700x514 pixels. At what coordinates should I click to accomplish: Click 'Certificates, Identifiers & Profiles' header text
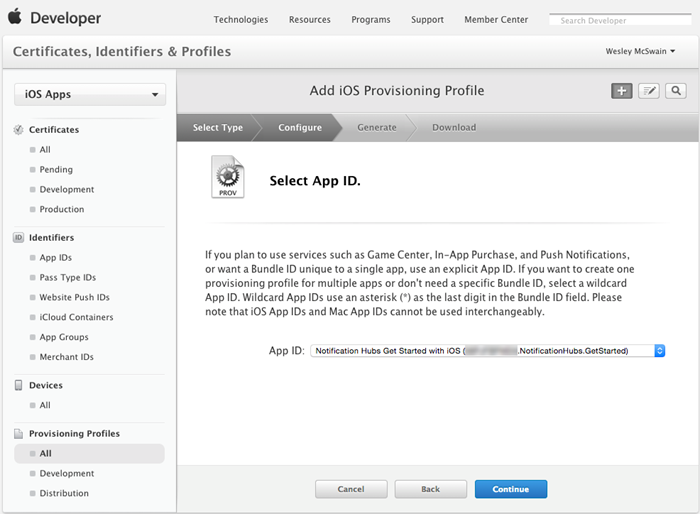click(122, 51)
